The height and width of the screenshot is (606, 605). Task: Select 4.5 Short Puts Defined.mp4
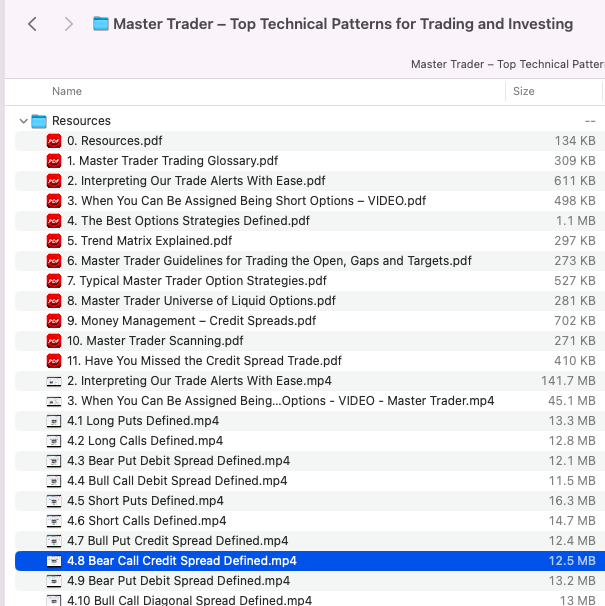145,501
